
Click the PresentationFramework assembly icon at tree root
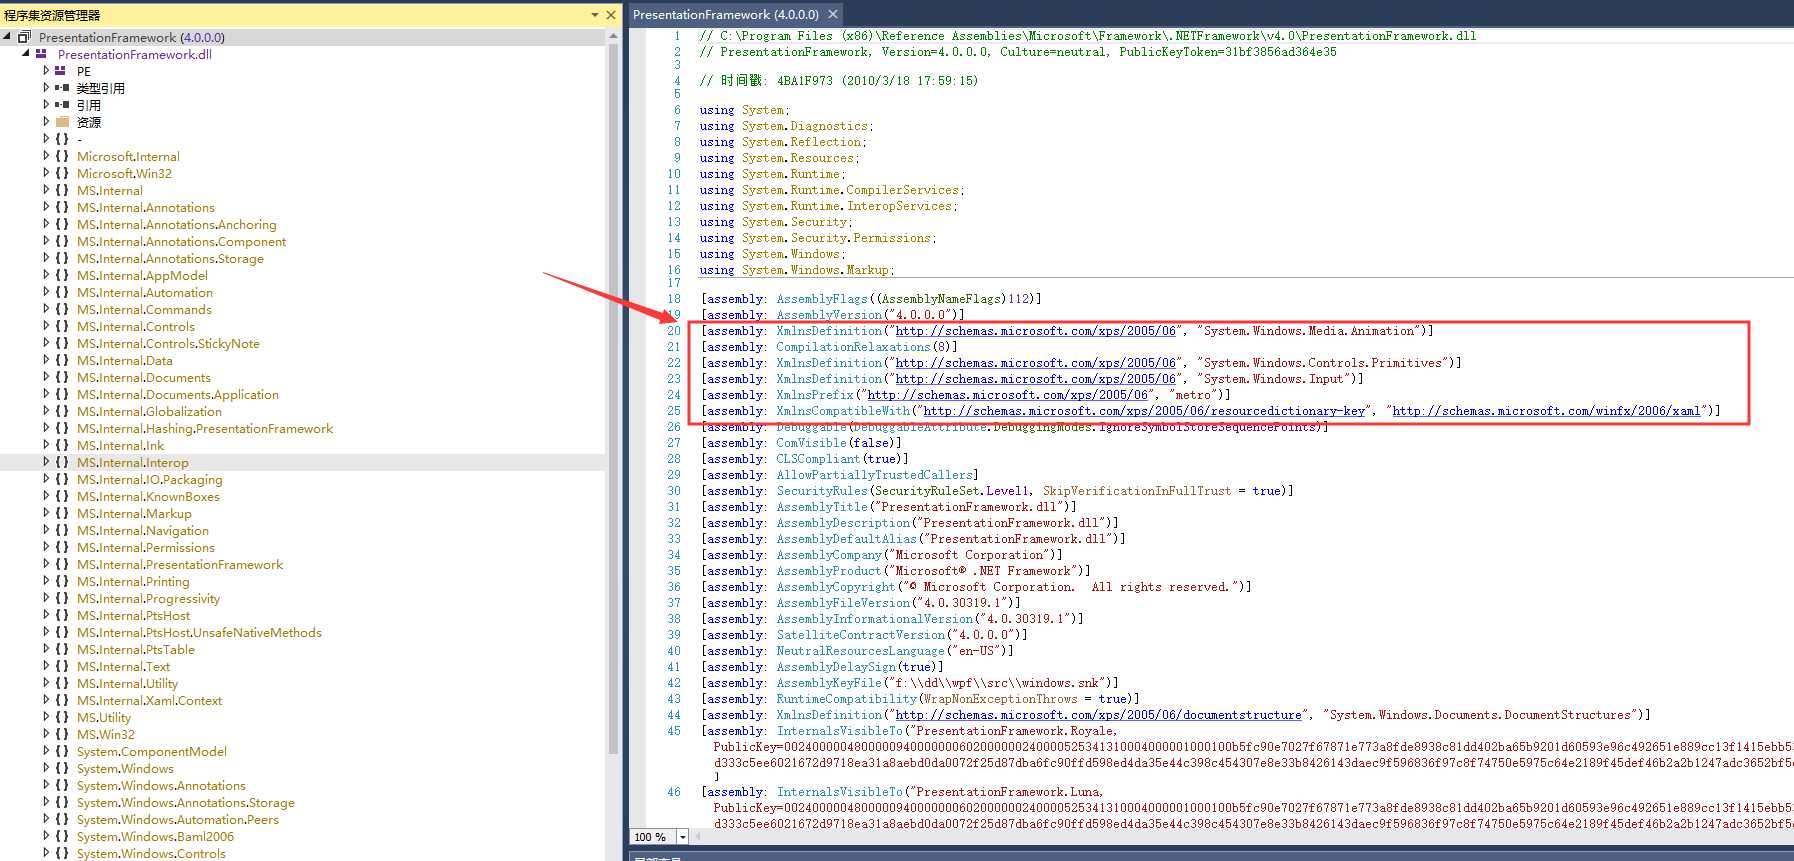[24, 37]
